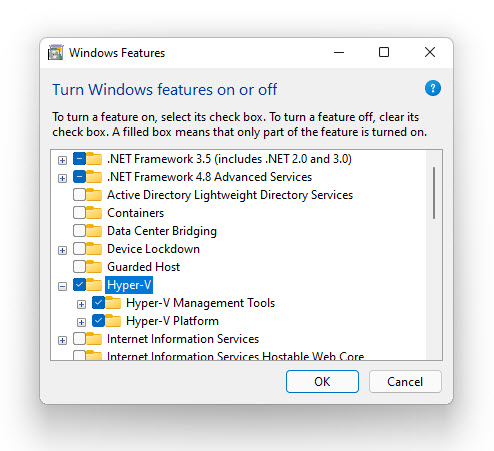Select .NET Framework 4.8 Advanced Services label
Image resolution: width=494 pixels, height=451 pixels.
click(x=210, y=177)
